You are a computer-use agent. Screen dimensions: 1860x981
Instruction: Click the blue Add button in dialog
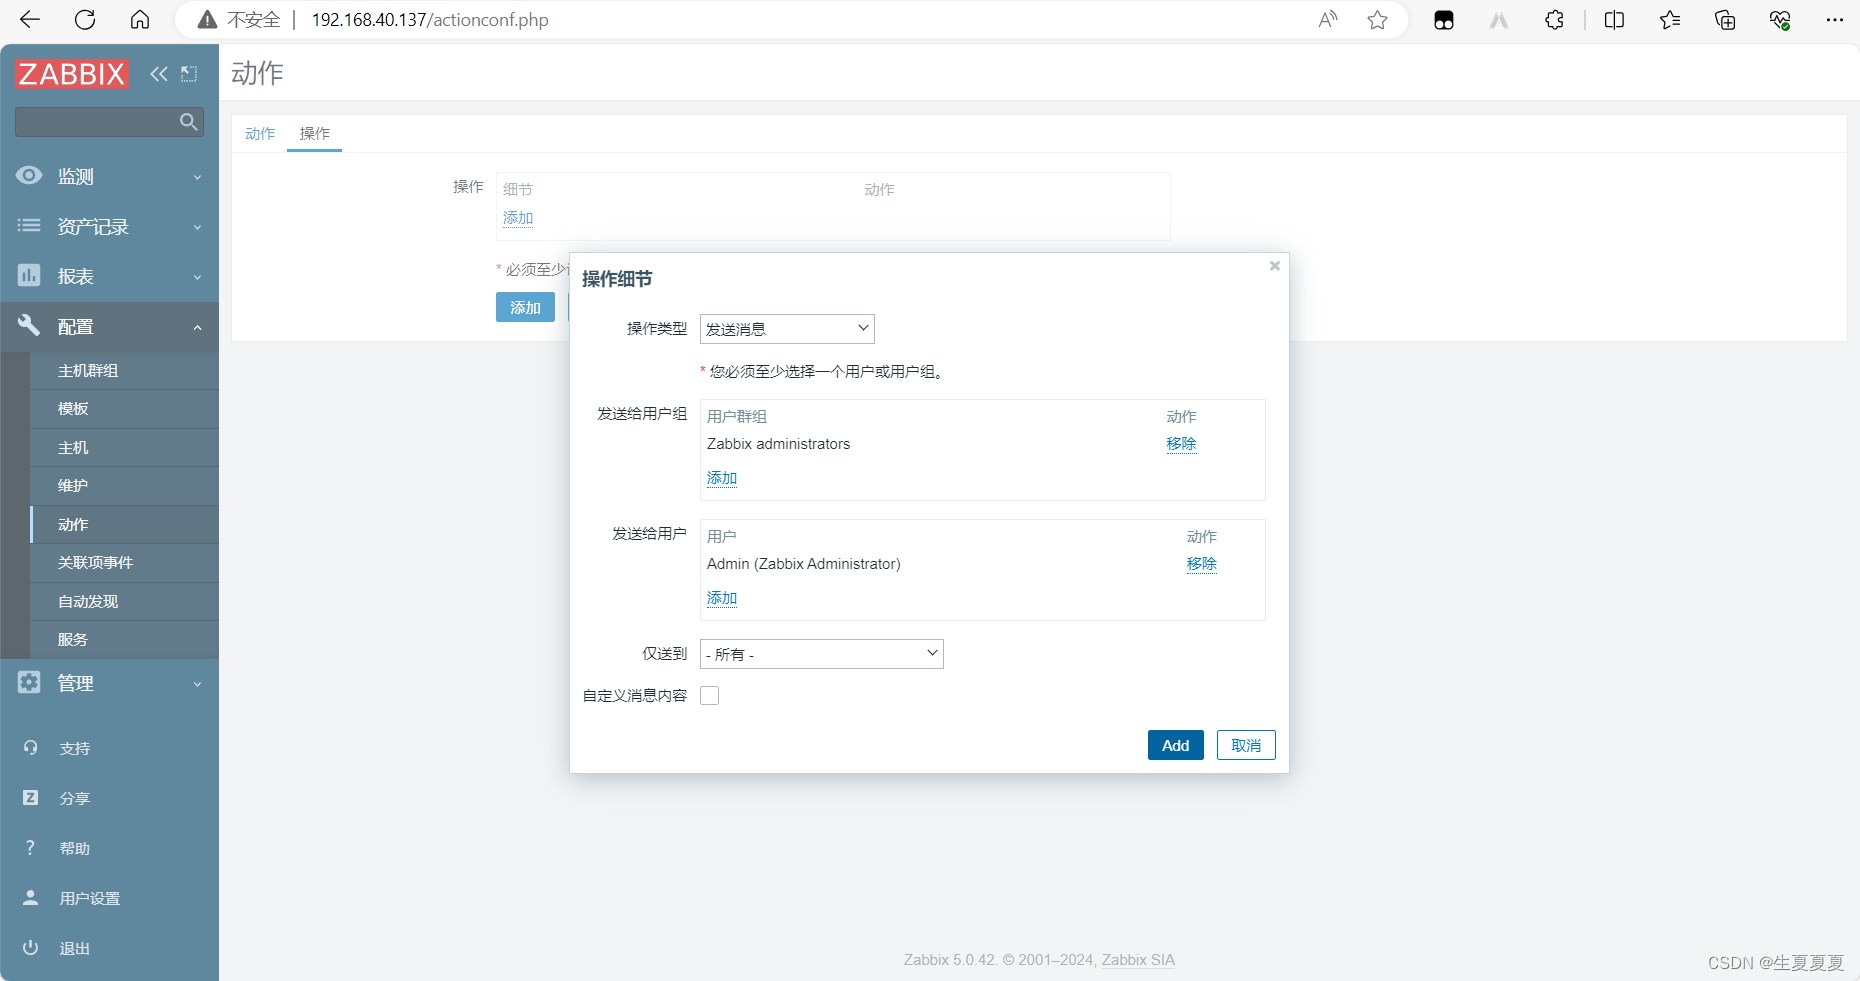point(1175,745)
